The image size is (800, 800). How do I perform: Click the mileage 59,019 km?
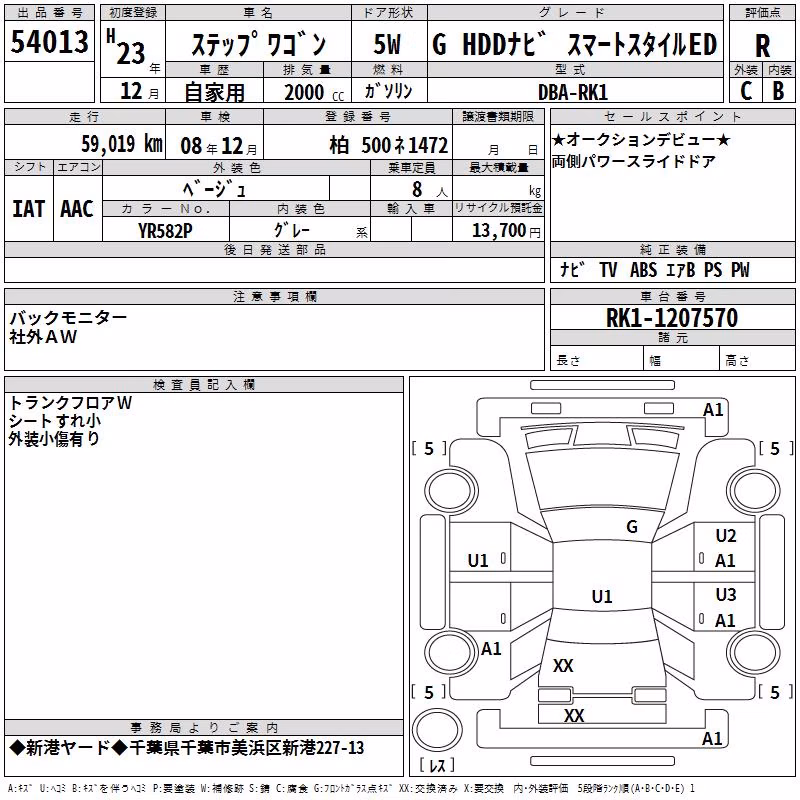[x=122, y=144]
